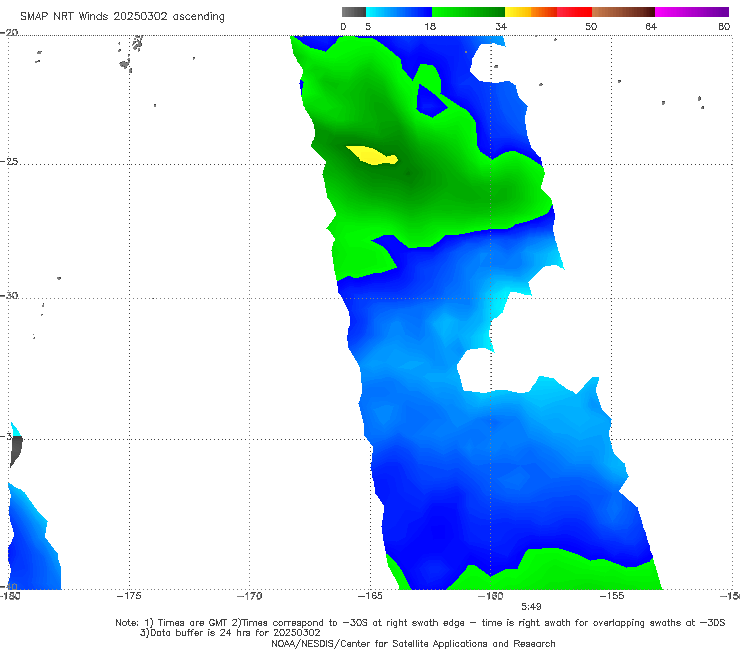
Task: Click the small blue pocket inside the green wind area
Action: (431, 101)
